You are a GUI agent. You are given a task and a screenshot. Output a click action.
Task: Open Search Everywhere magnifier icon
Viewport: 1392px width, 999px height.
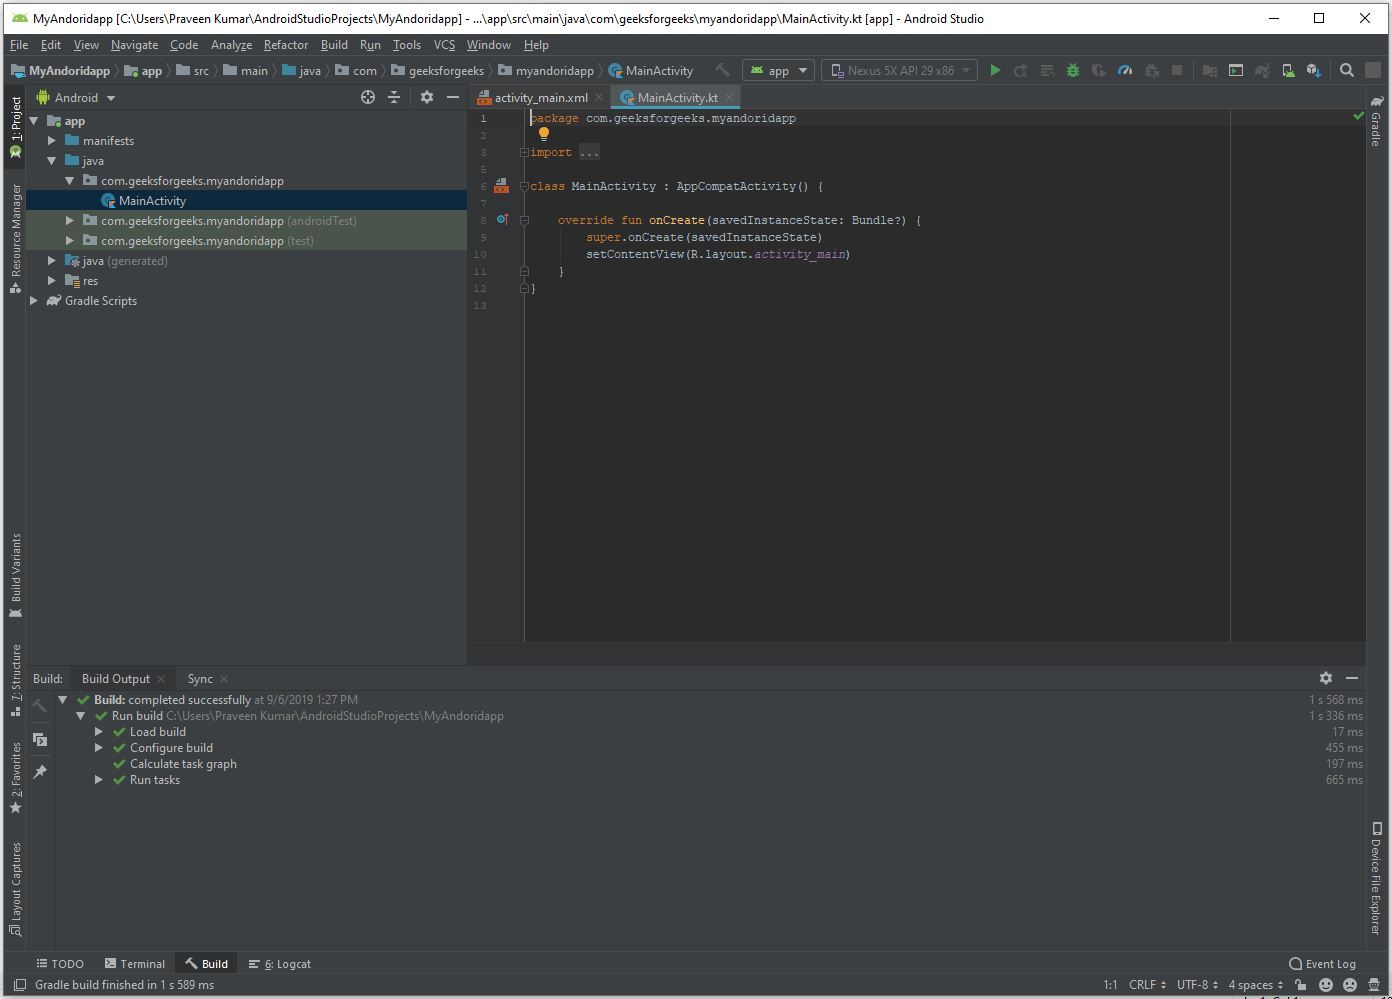click(x=1347, y=71)
